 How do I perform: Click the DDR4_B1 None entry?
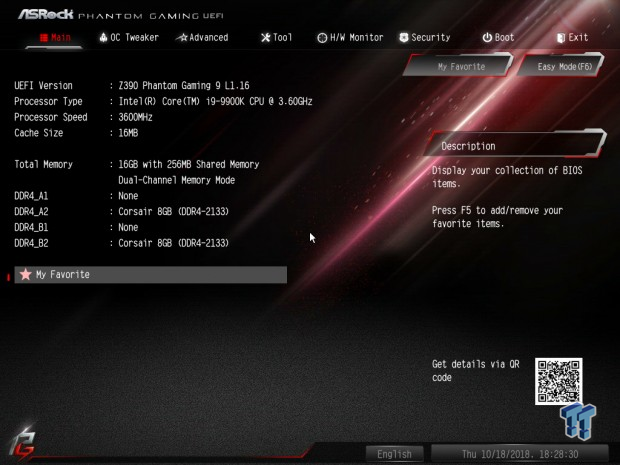pyautogui.click(x=128, y=227)
